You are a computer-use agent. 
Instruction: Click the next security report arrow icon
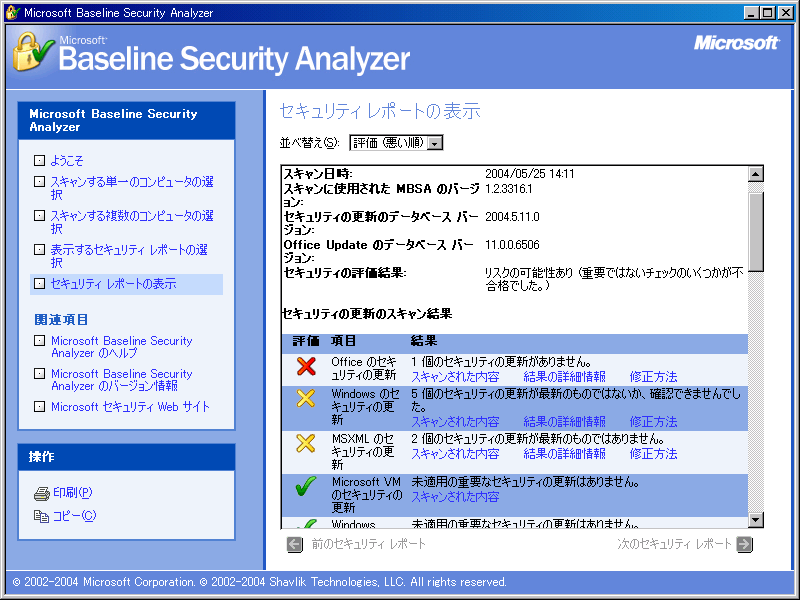point(744,544)
